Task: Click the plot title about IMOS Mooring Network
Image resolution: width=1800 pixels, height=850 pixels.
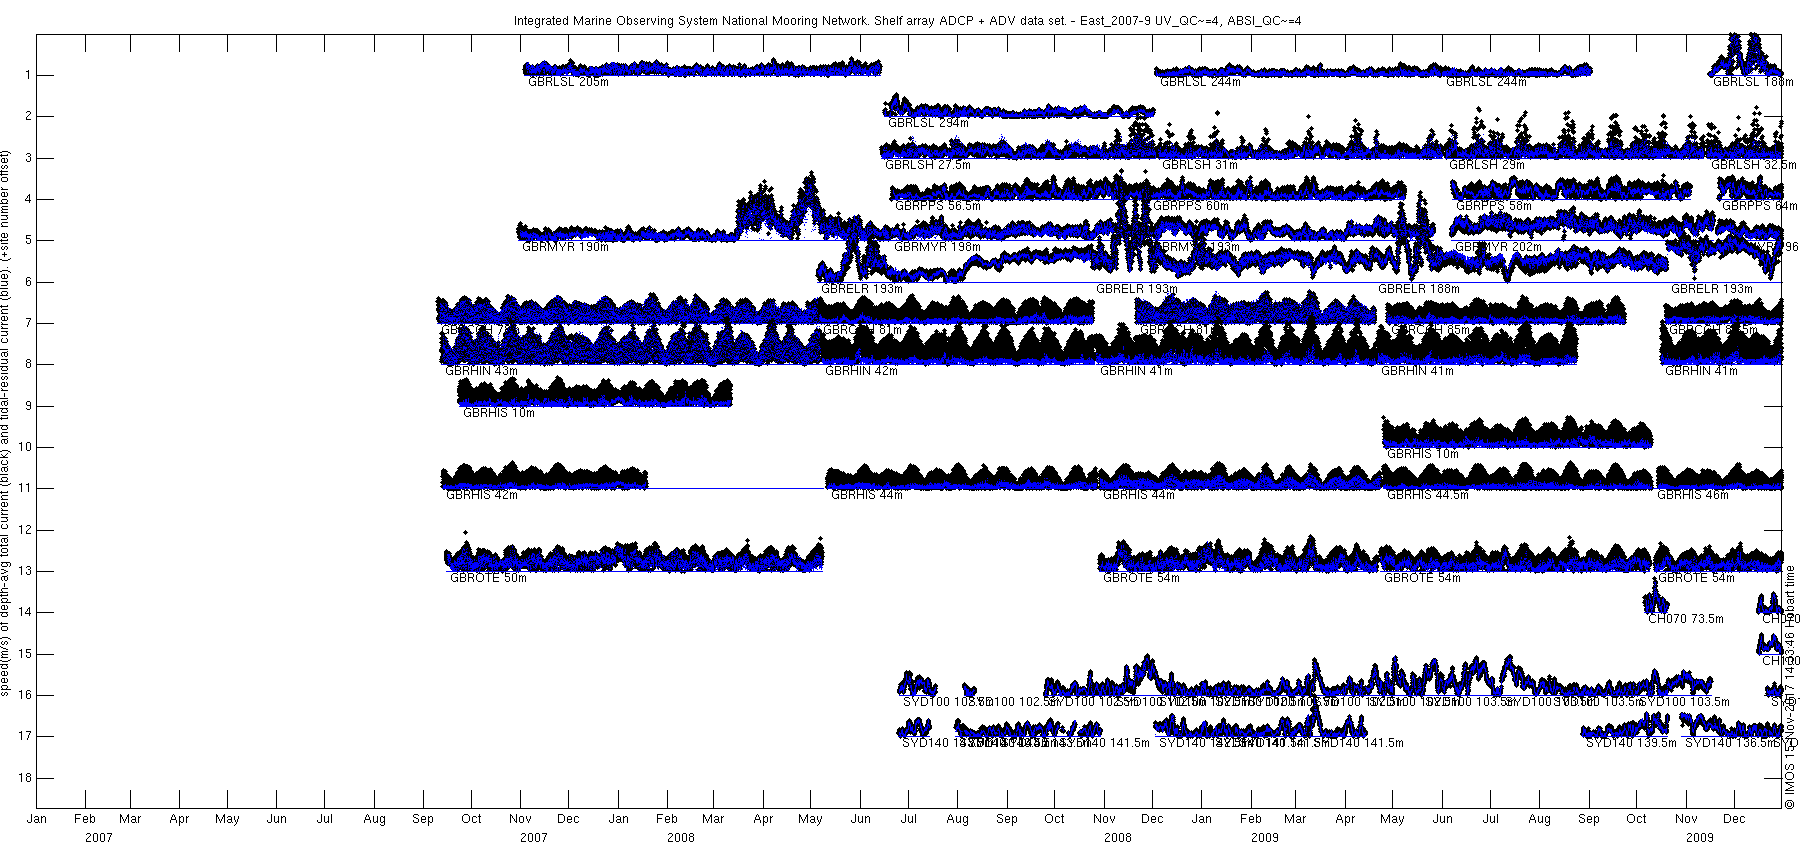Action: pyautogui.click(x=907, y=20)
